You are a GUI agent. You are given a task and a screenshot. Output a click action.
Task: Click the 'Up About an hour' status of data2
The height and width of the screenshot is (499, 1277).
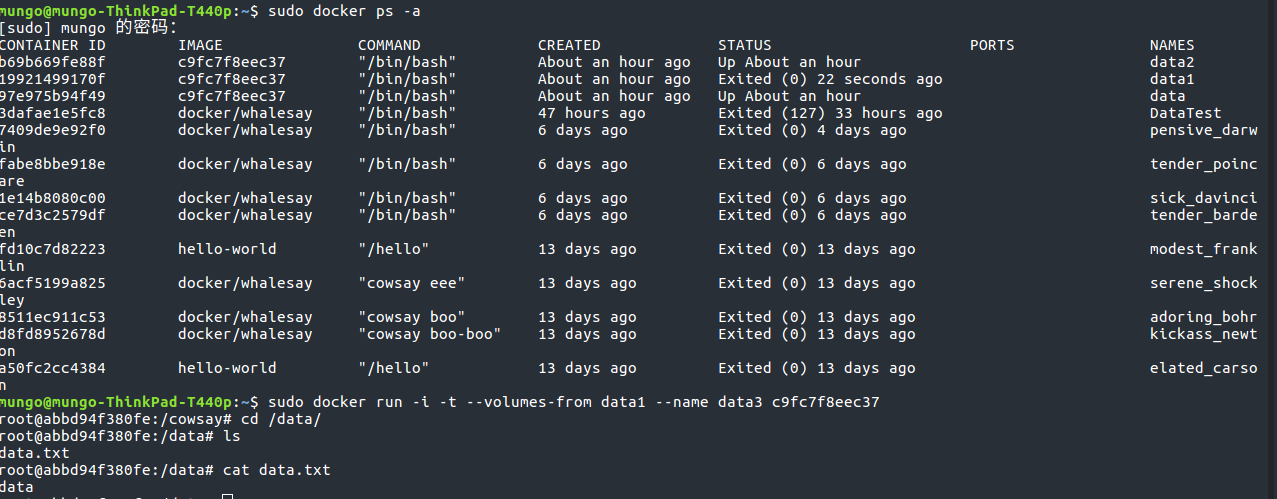(x=789, y=62)
